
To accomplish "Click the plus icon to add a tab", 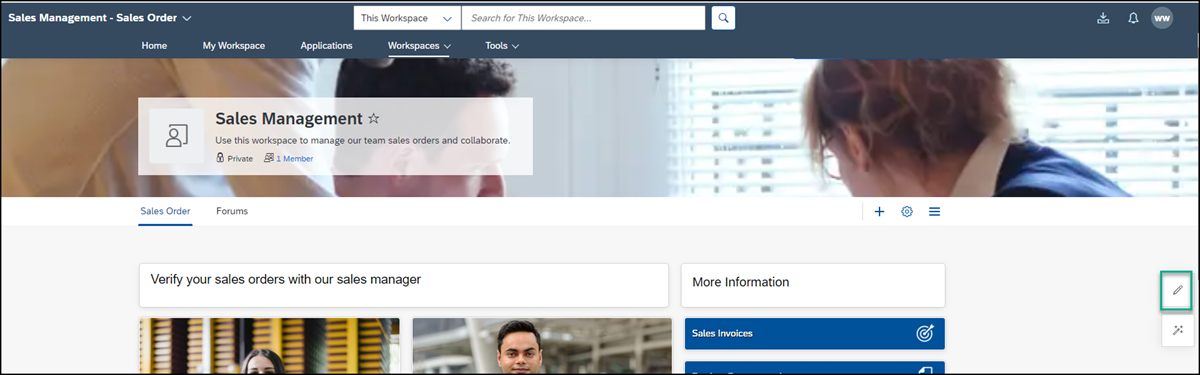I will [879, 212].
